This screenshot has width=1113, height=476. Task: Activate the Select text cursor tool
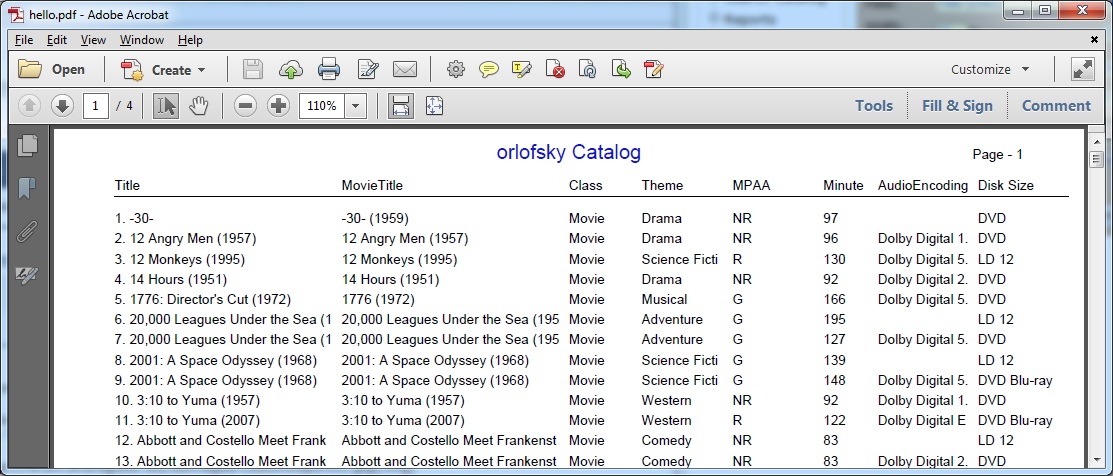166,106
